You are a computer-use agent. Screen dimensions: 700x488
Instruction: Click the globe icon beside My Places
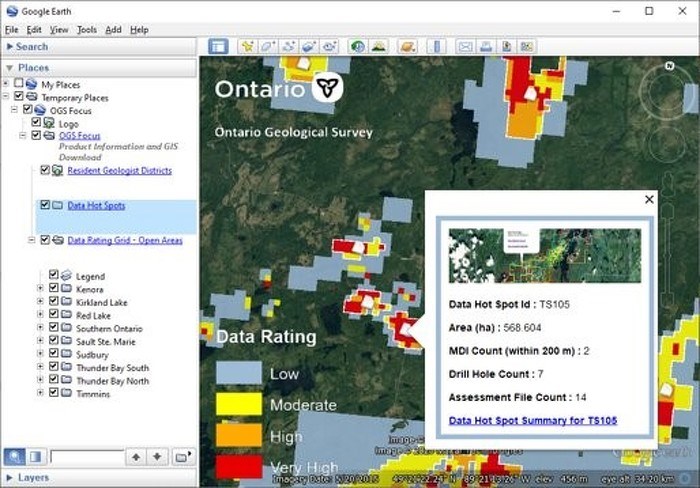pyautogui.click(x=31, y=84)
